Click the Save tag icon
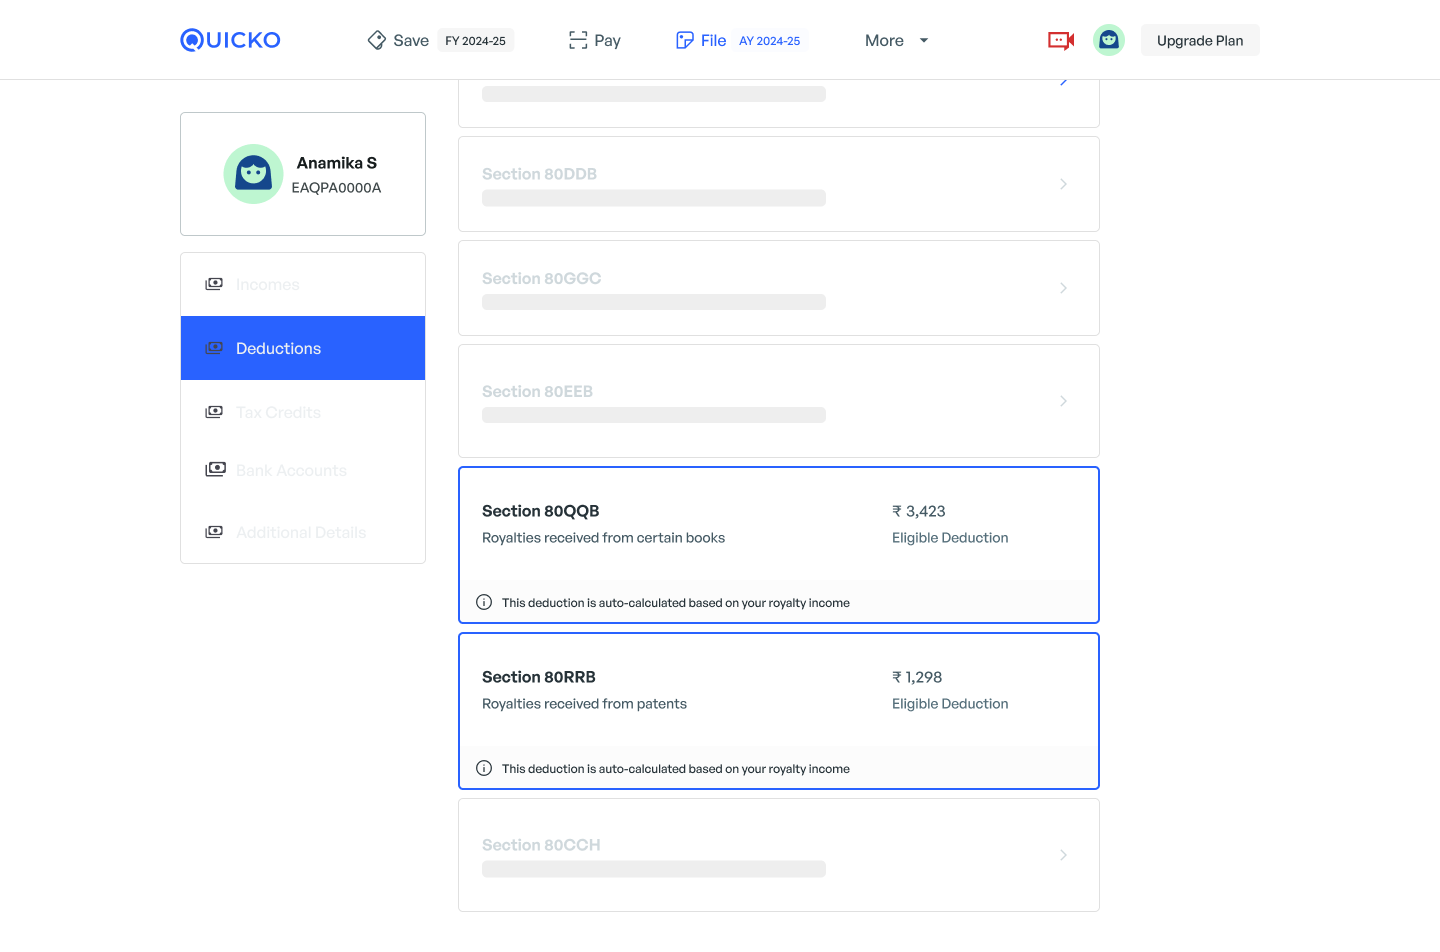1440x952 pixels. (376, 40)
